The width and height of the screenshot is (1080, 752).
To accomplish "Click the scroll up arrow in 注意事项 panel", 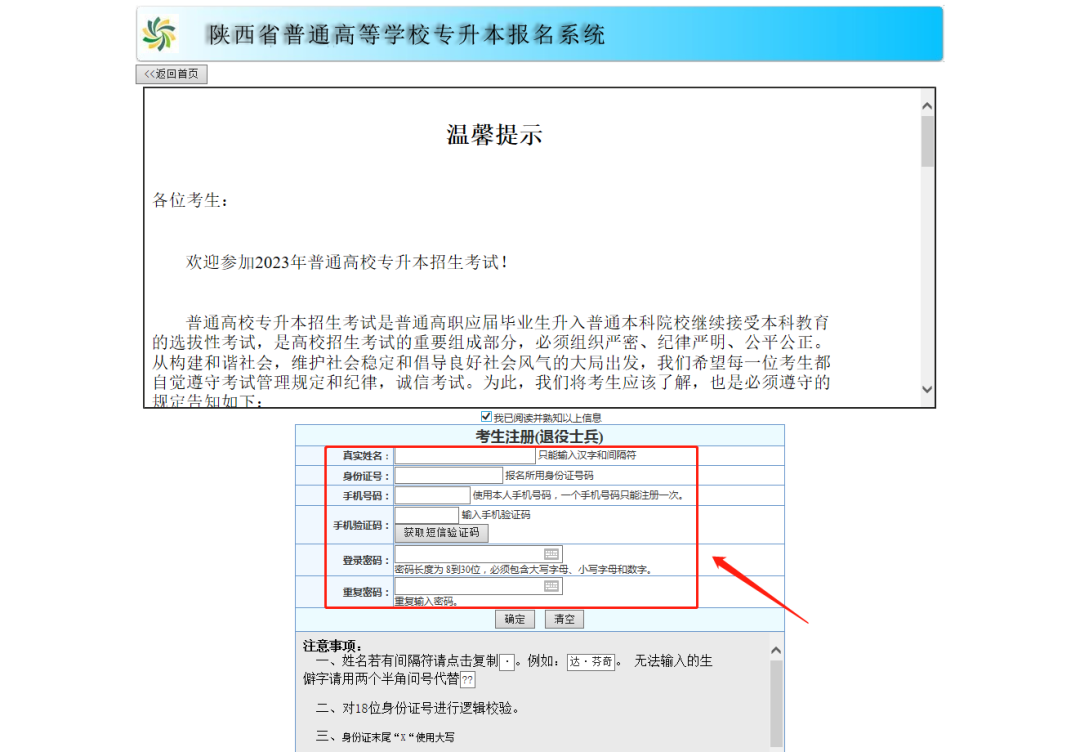I will pyautogui.click(x=776, y=650).
